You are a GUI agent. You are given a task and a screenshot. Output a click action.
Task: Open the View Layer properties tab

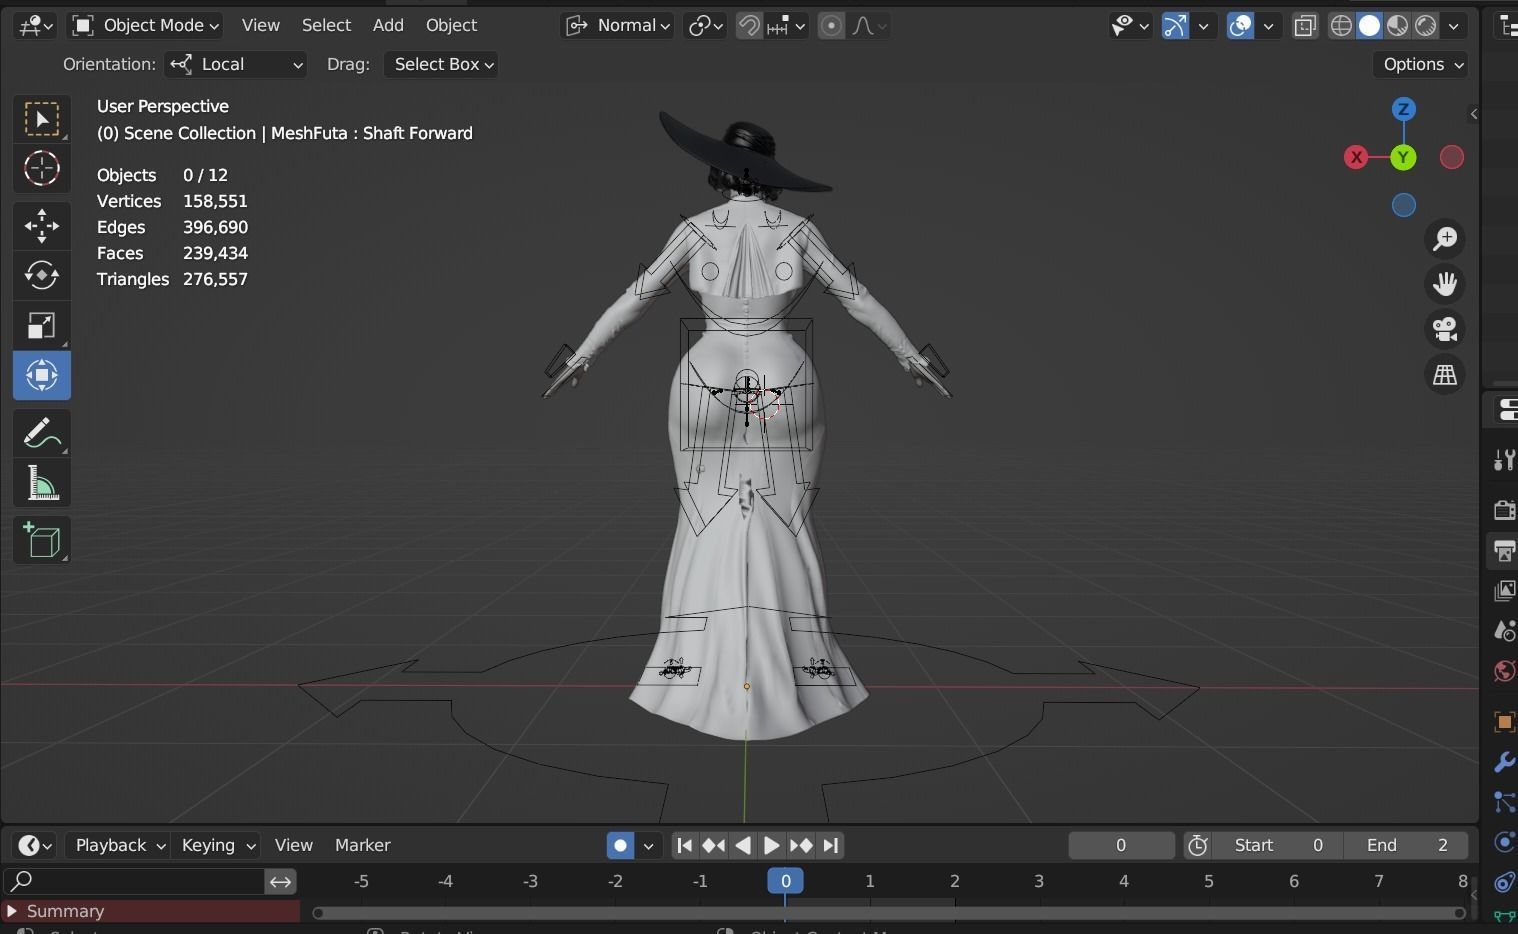click(x=1504, y=591)
